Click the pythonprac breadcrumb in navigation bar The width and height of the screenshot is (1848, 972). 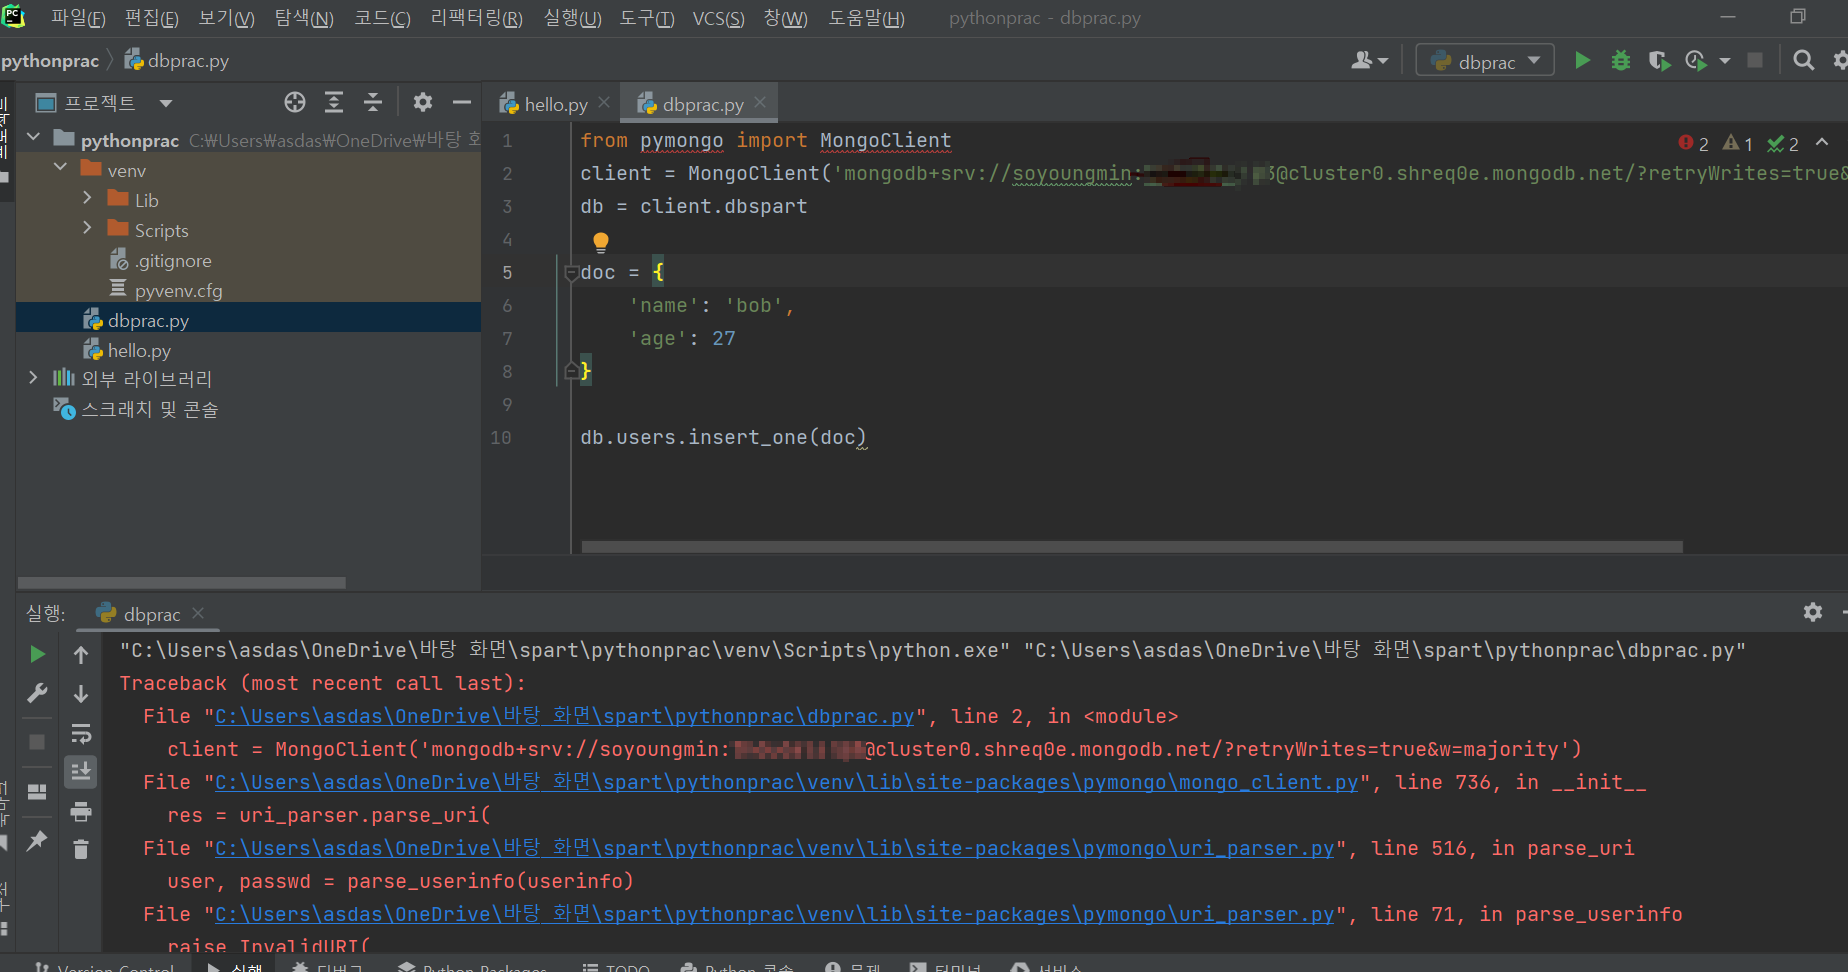coord(50,61)
